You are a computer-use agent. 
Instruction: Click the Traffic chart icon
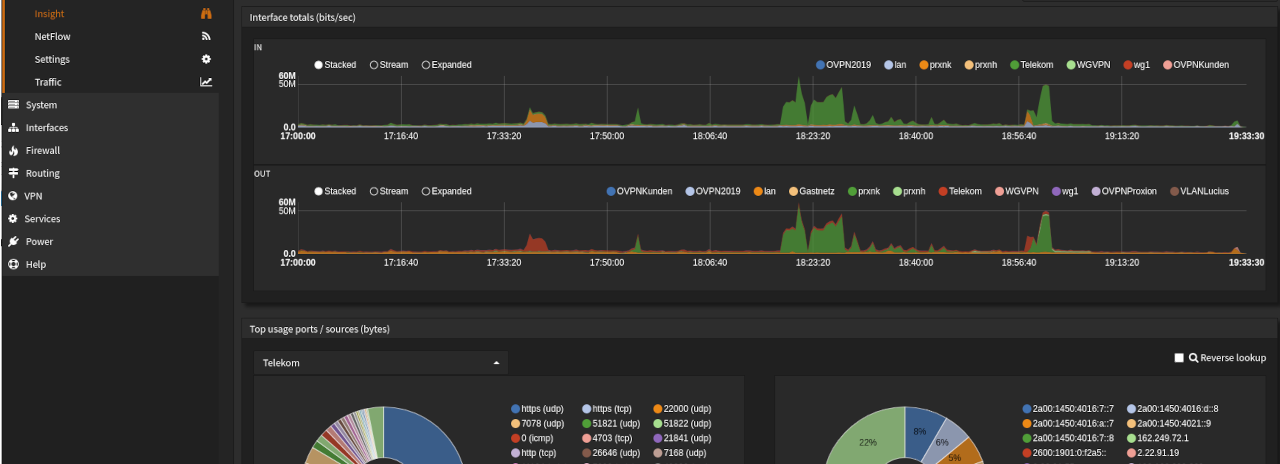206,82
